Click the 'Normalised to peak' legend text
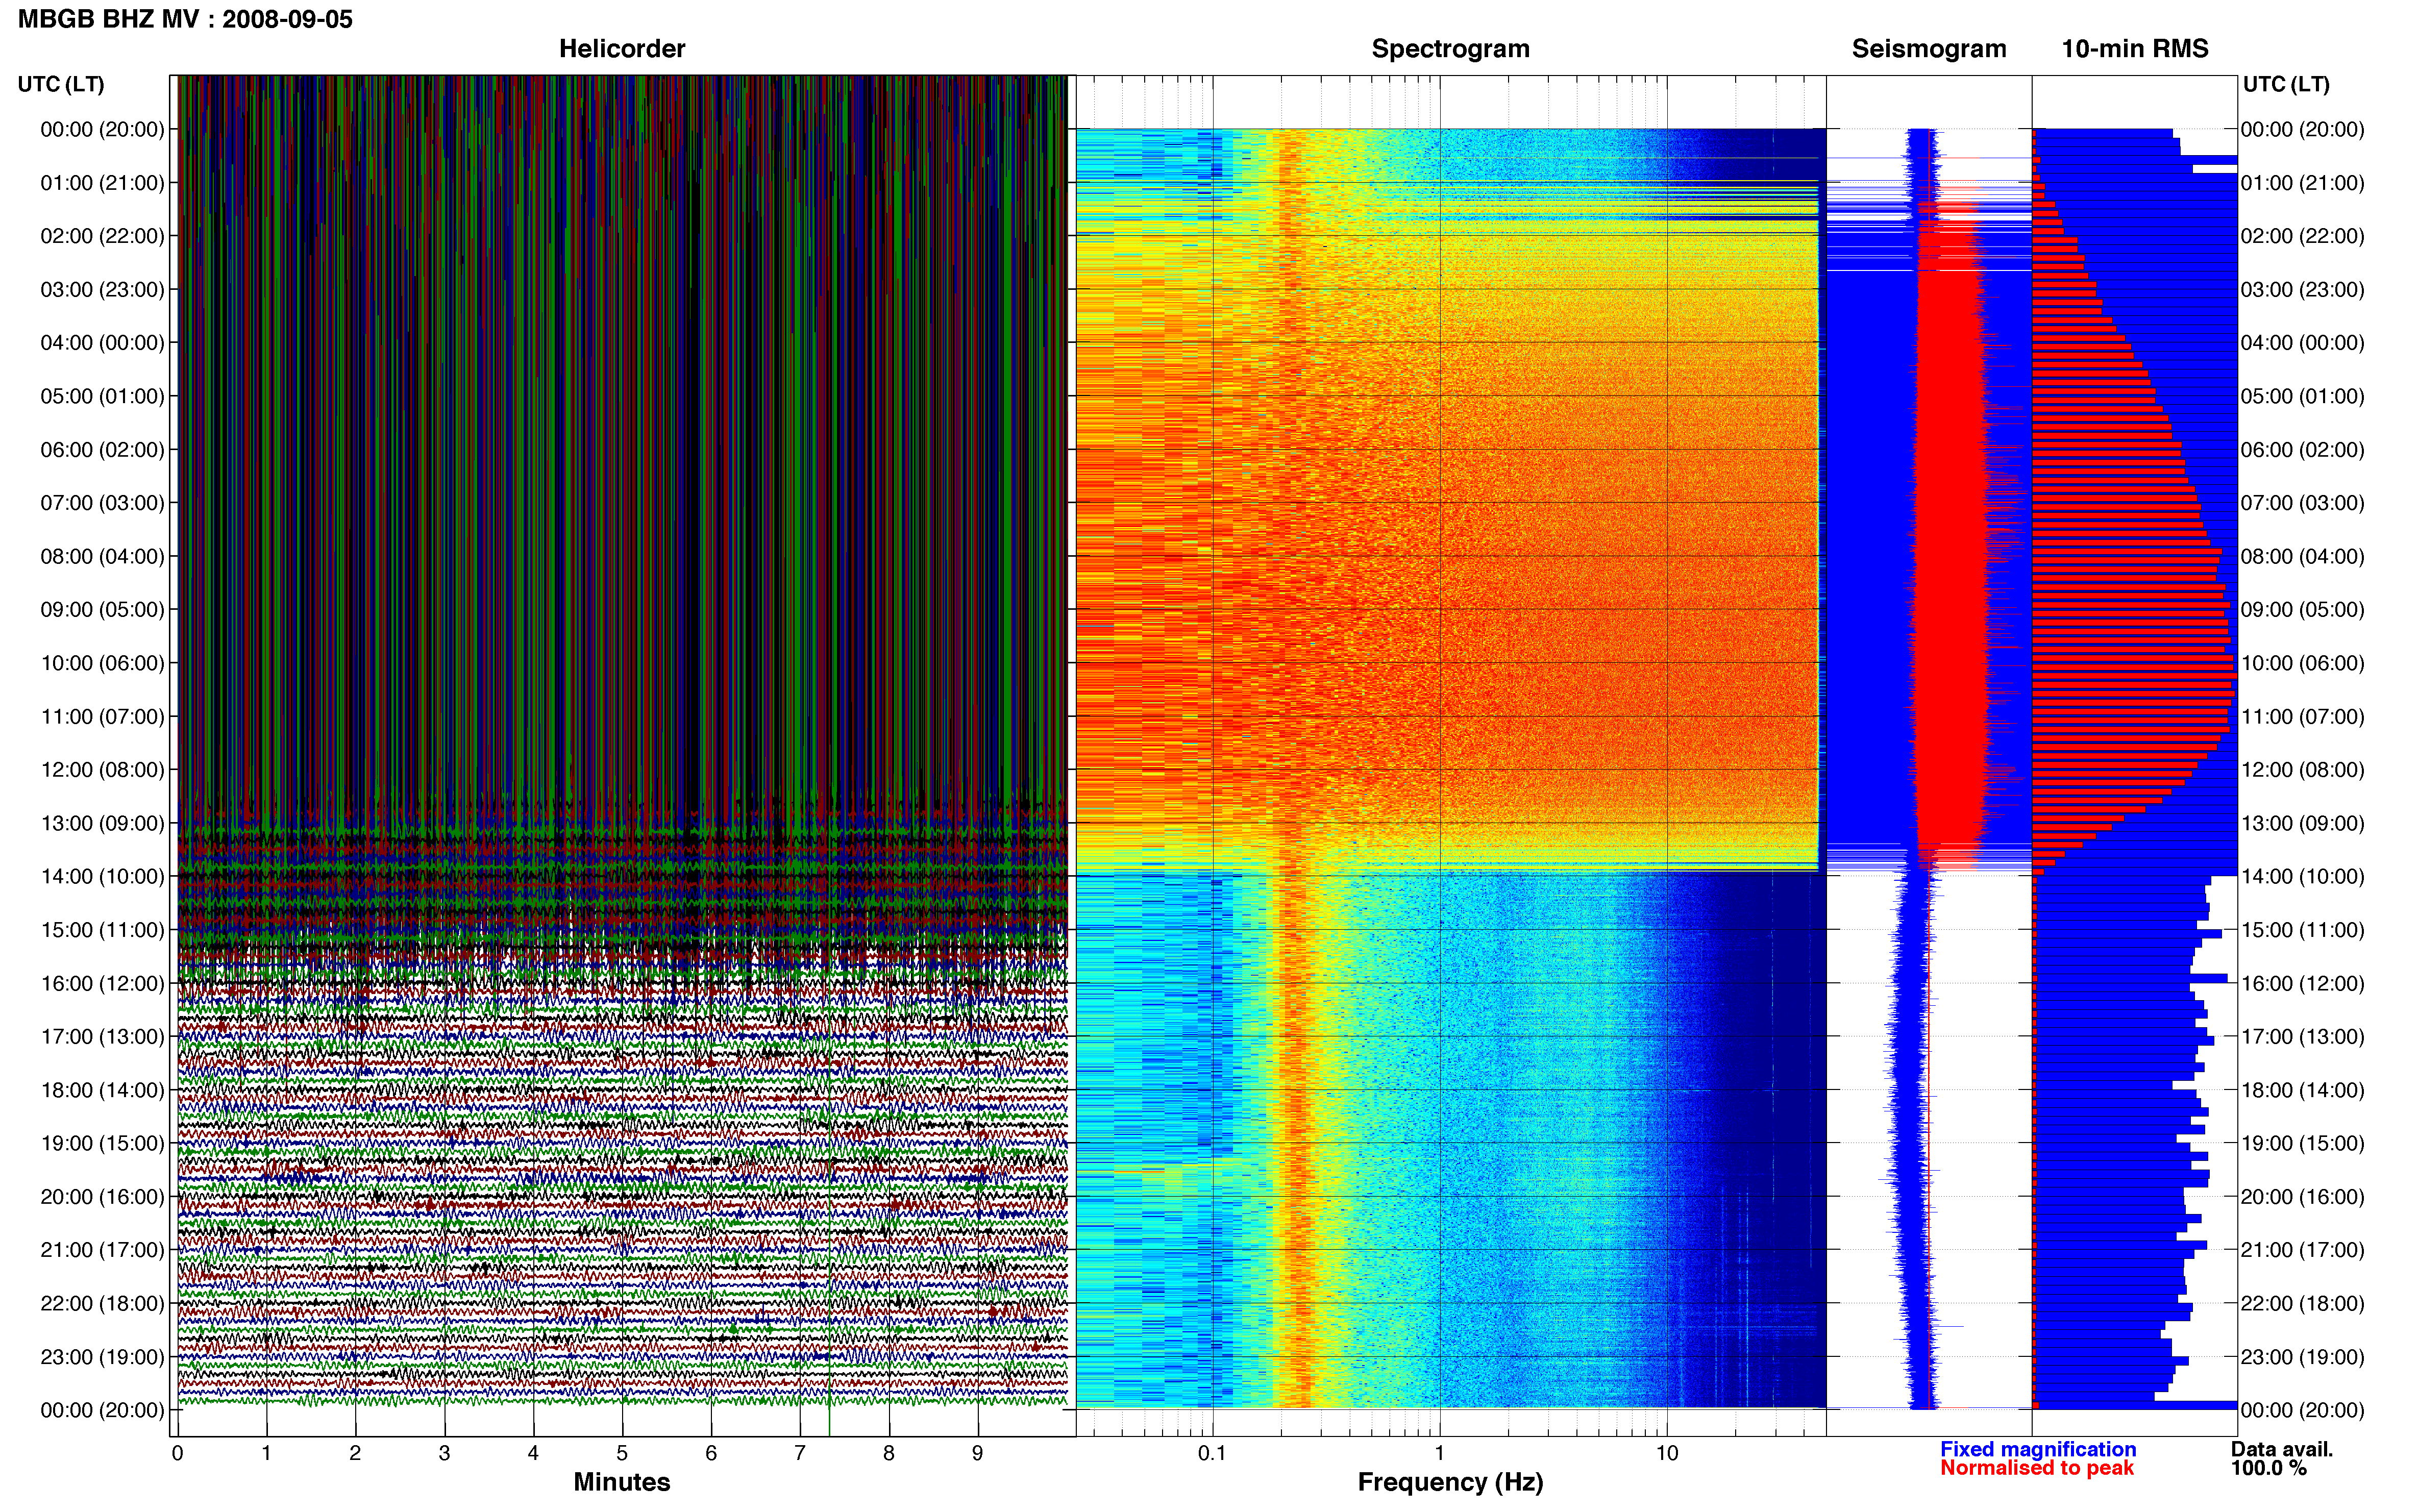 pyautogui.click(x=2037, y=1468)
